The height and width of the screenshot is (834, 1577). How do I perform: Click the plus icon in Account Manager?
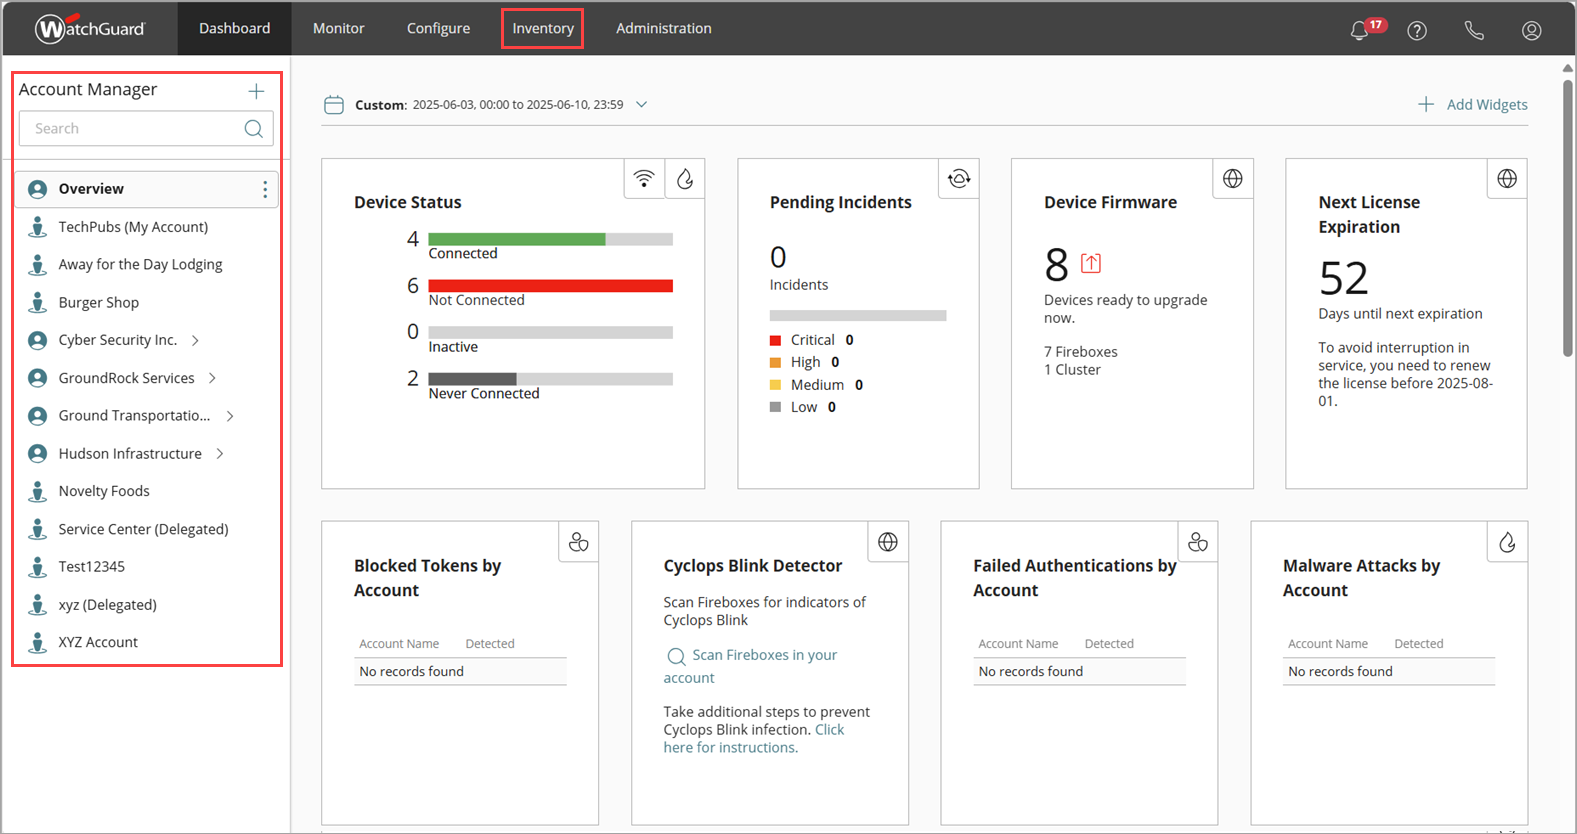(x=256, y=91)
